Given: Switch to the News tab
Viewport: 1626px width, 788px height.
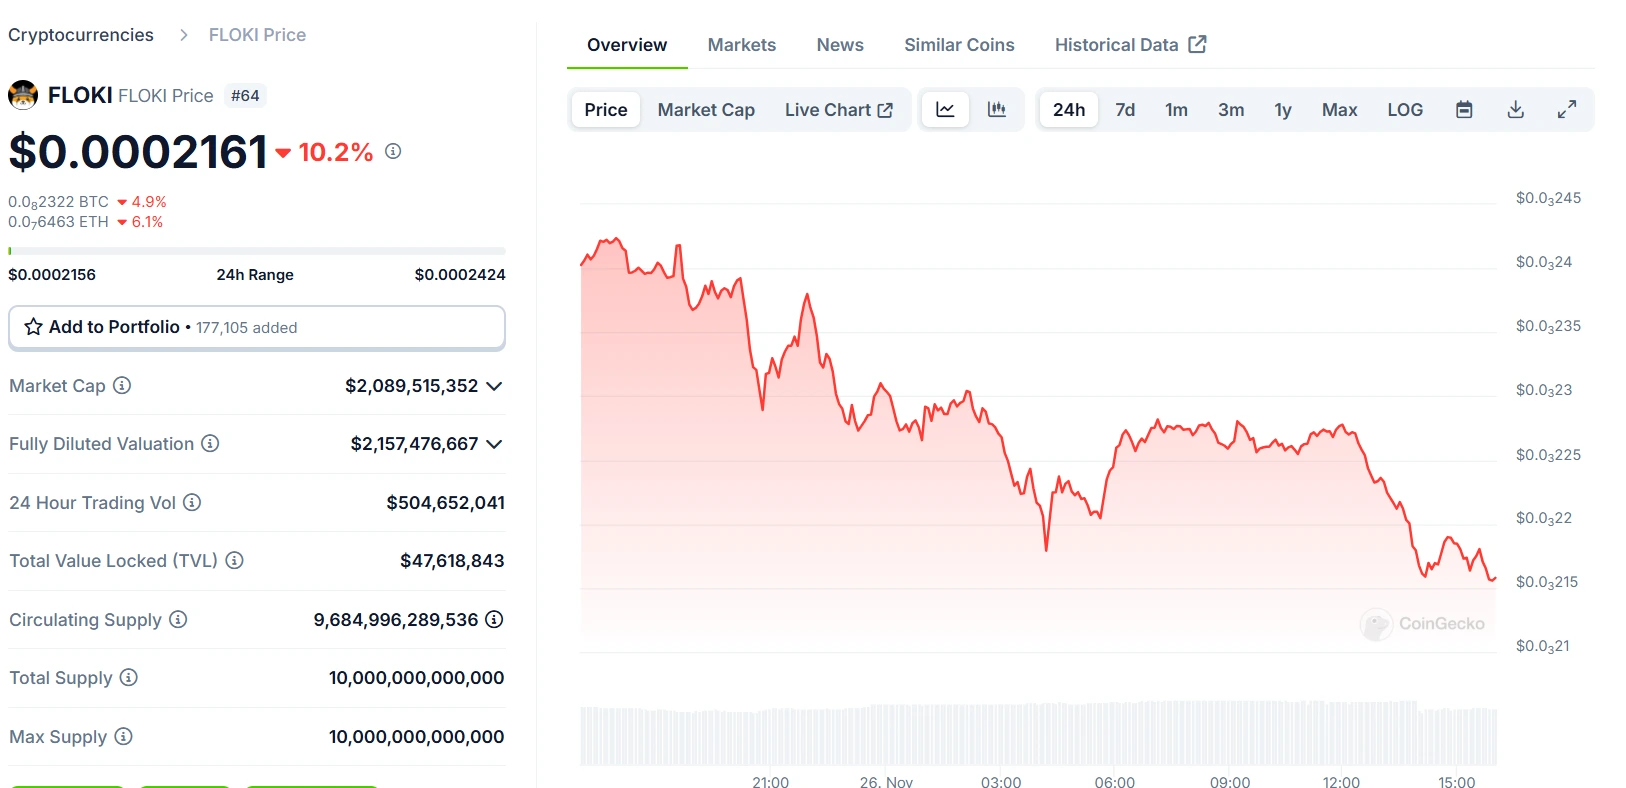Looking at the screenshot, I should pyautogui.click(x=840, y=45).
